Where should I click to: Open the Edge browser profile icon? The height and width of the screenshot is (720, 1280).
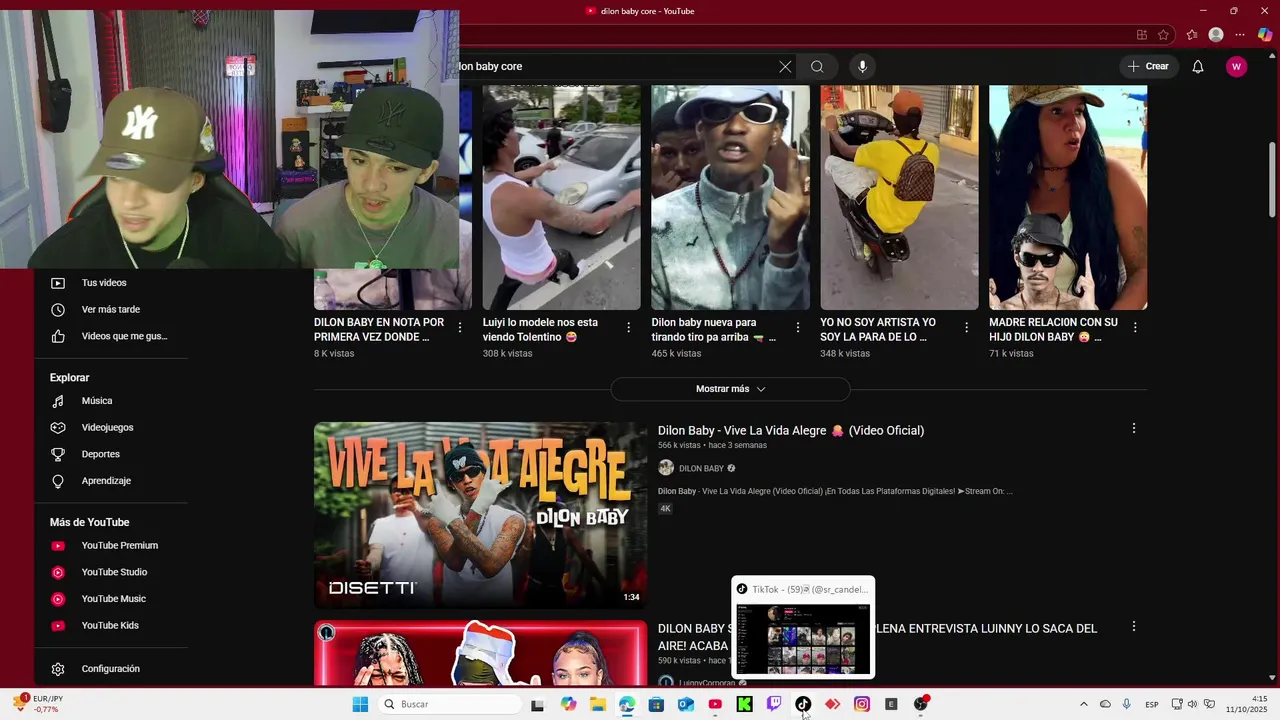[1216, 35]
